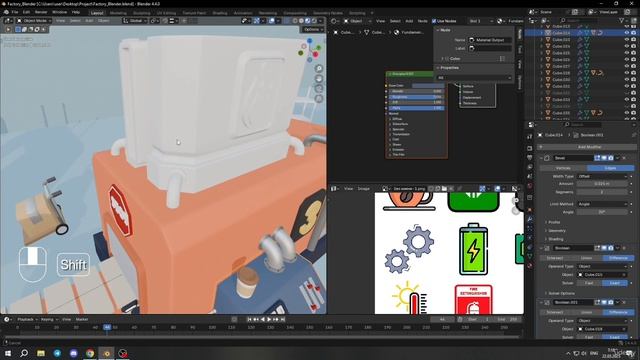Viewport: 640px width, 360px height.
Task: Switch to the Layout workspace tab
Action: click(97, 13)
